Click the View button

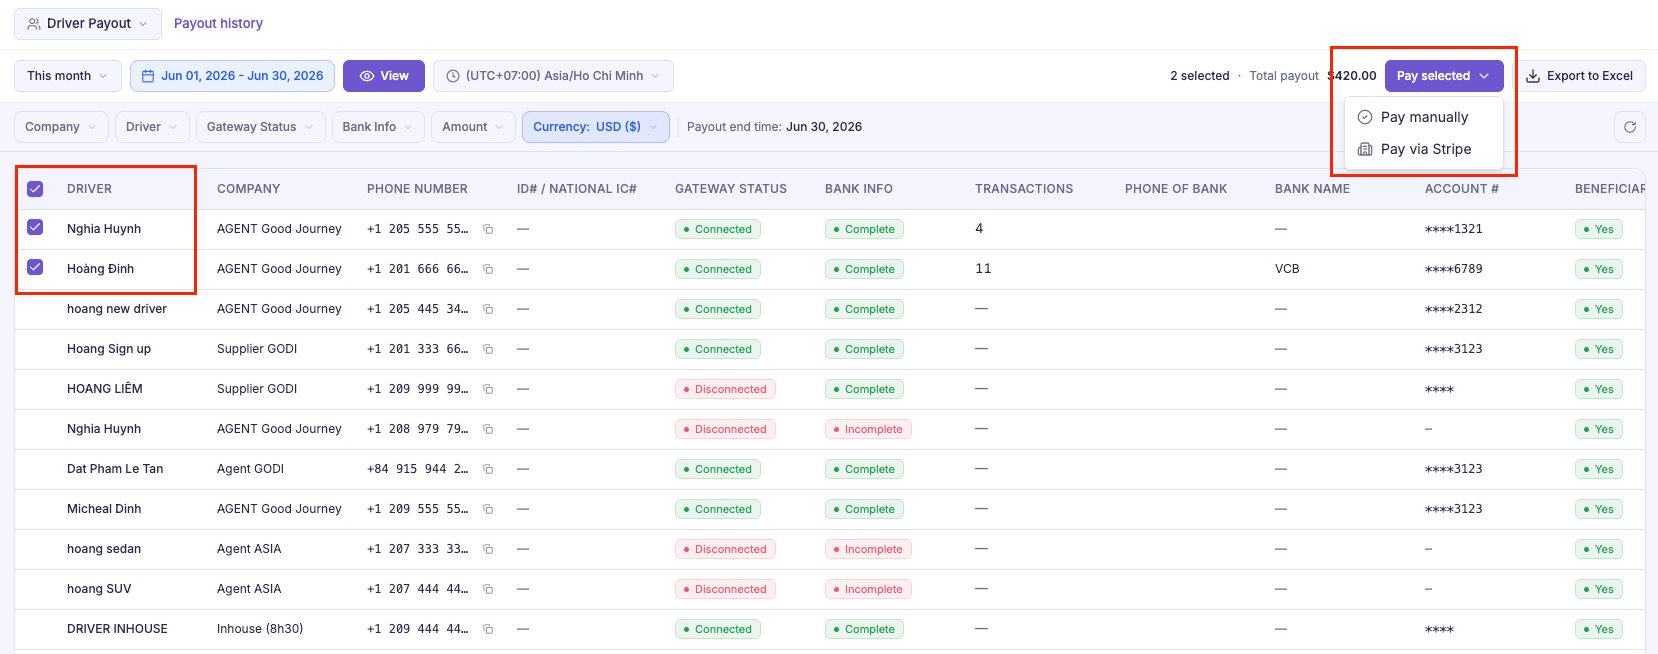(384, 76)
